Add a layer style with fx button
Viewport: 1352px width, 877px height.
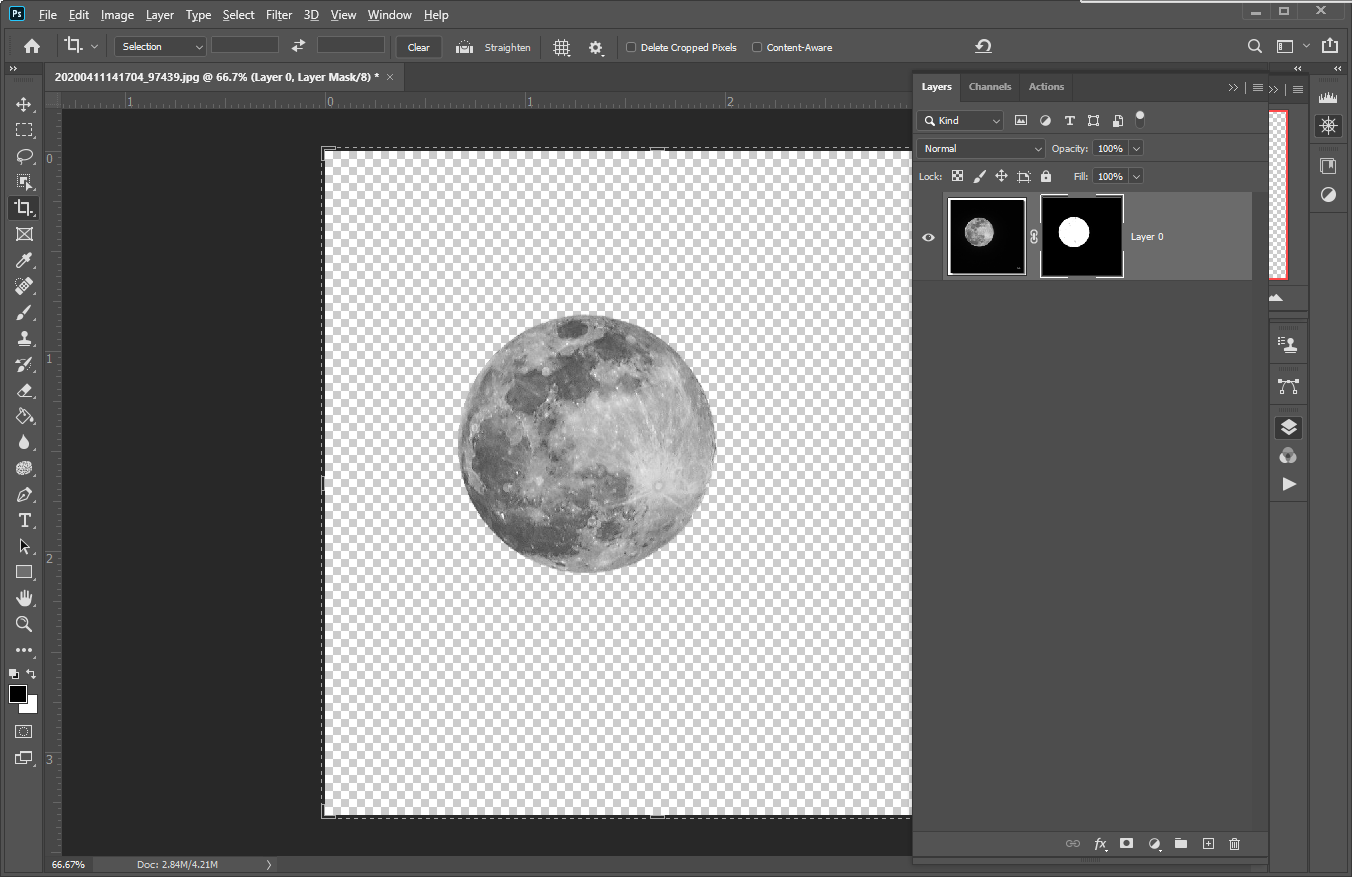pyautogui.click(x=1100, y=844)
